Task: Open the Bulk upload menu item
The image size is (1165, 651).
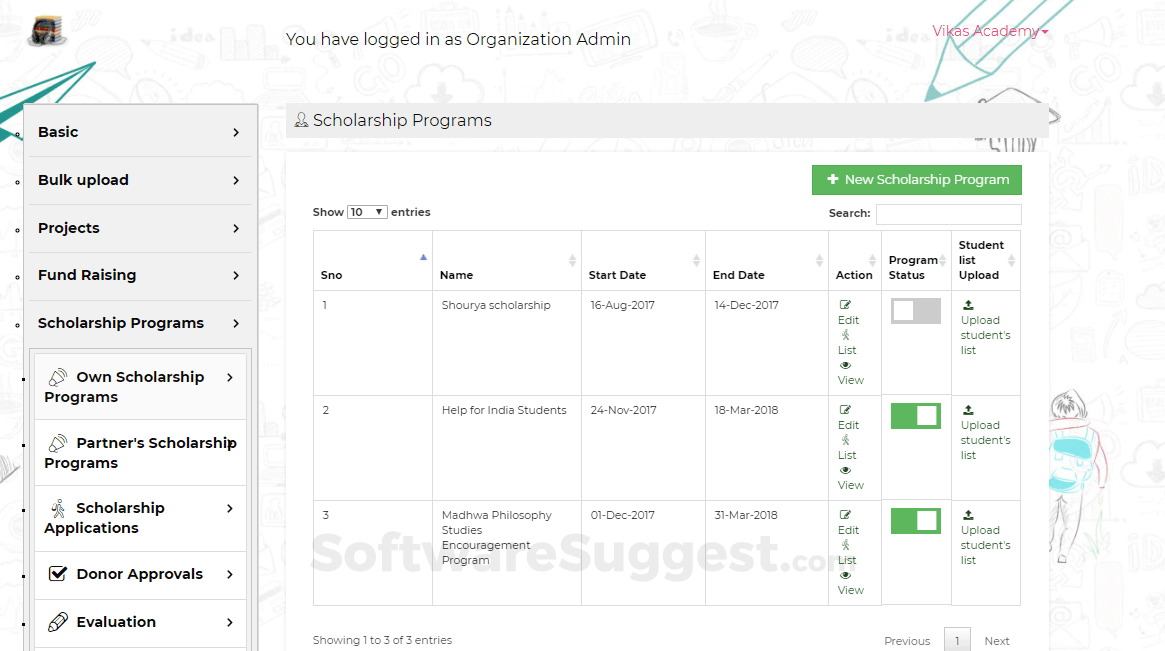Action: coord(139,180)
